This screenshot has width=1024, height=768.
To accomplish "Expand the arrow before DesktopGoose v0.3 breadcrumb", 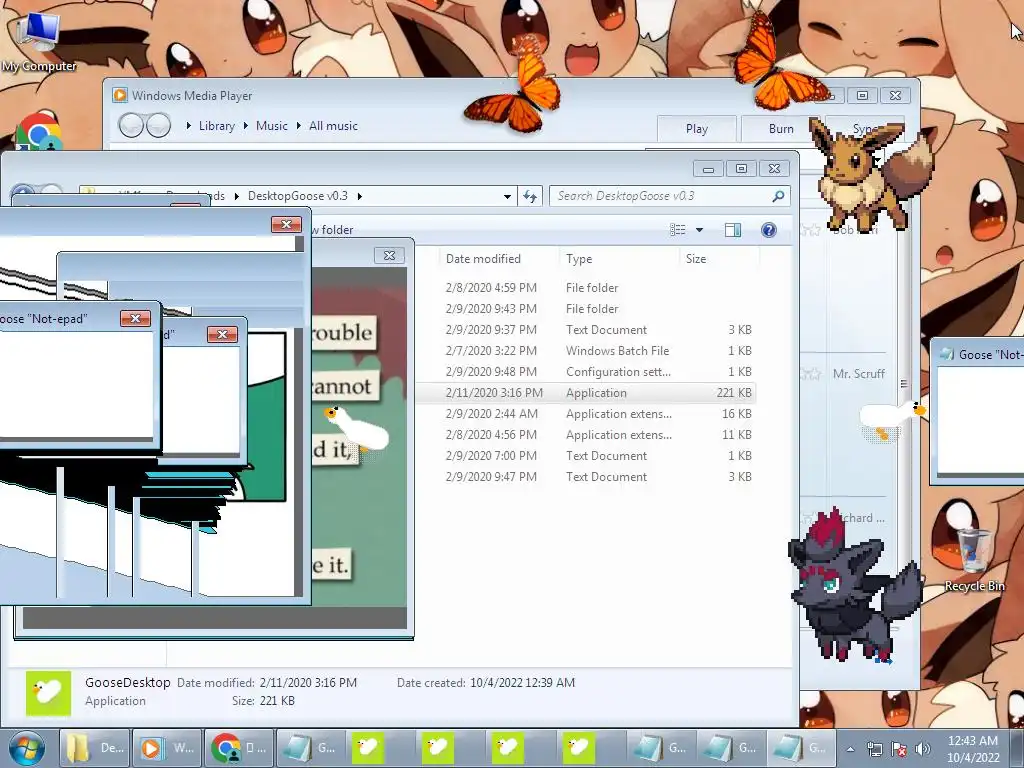I will click(236, 196).
